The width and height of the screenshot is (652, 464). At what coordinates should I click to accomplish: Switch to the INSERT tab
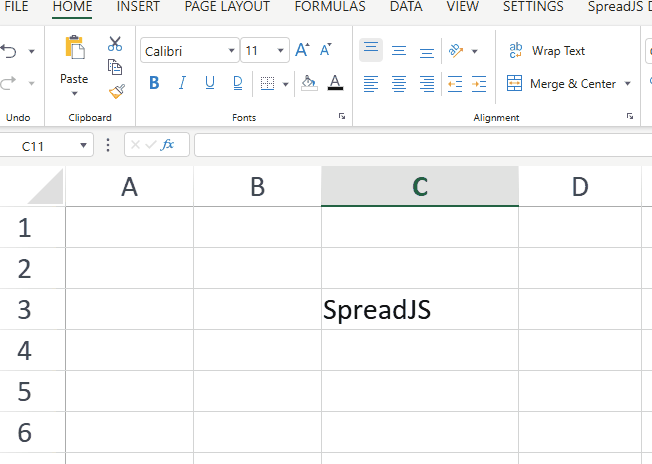point(138,7)
